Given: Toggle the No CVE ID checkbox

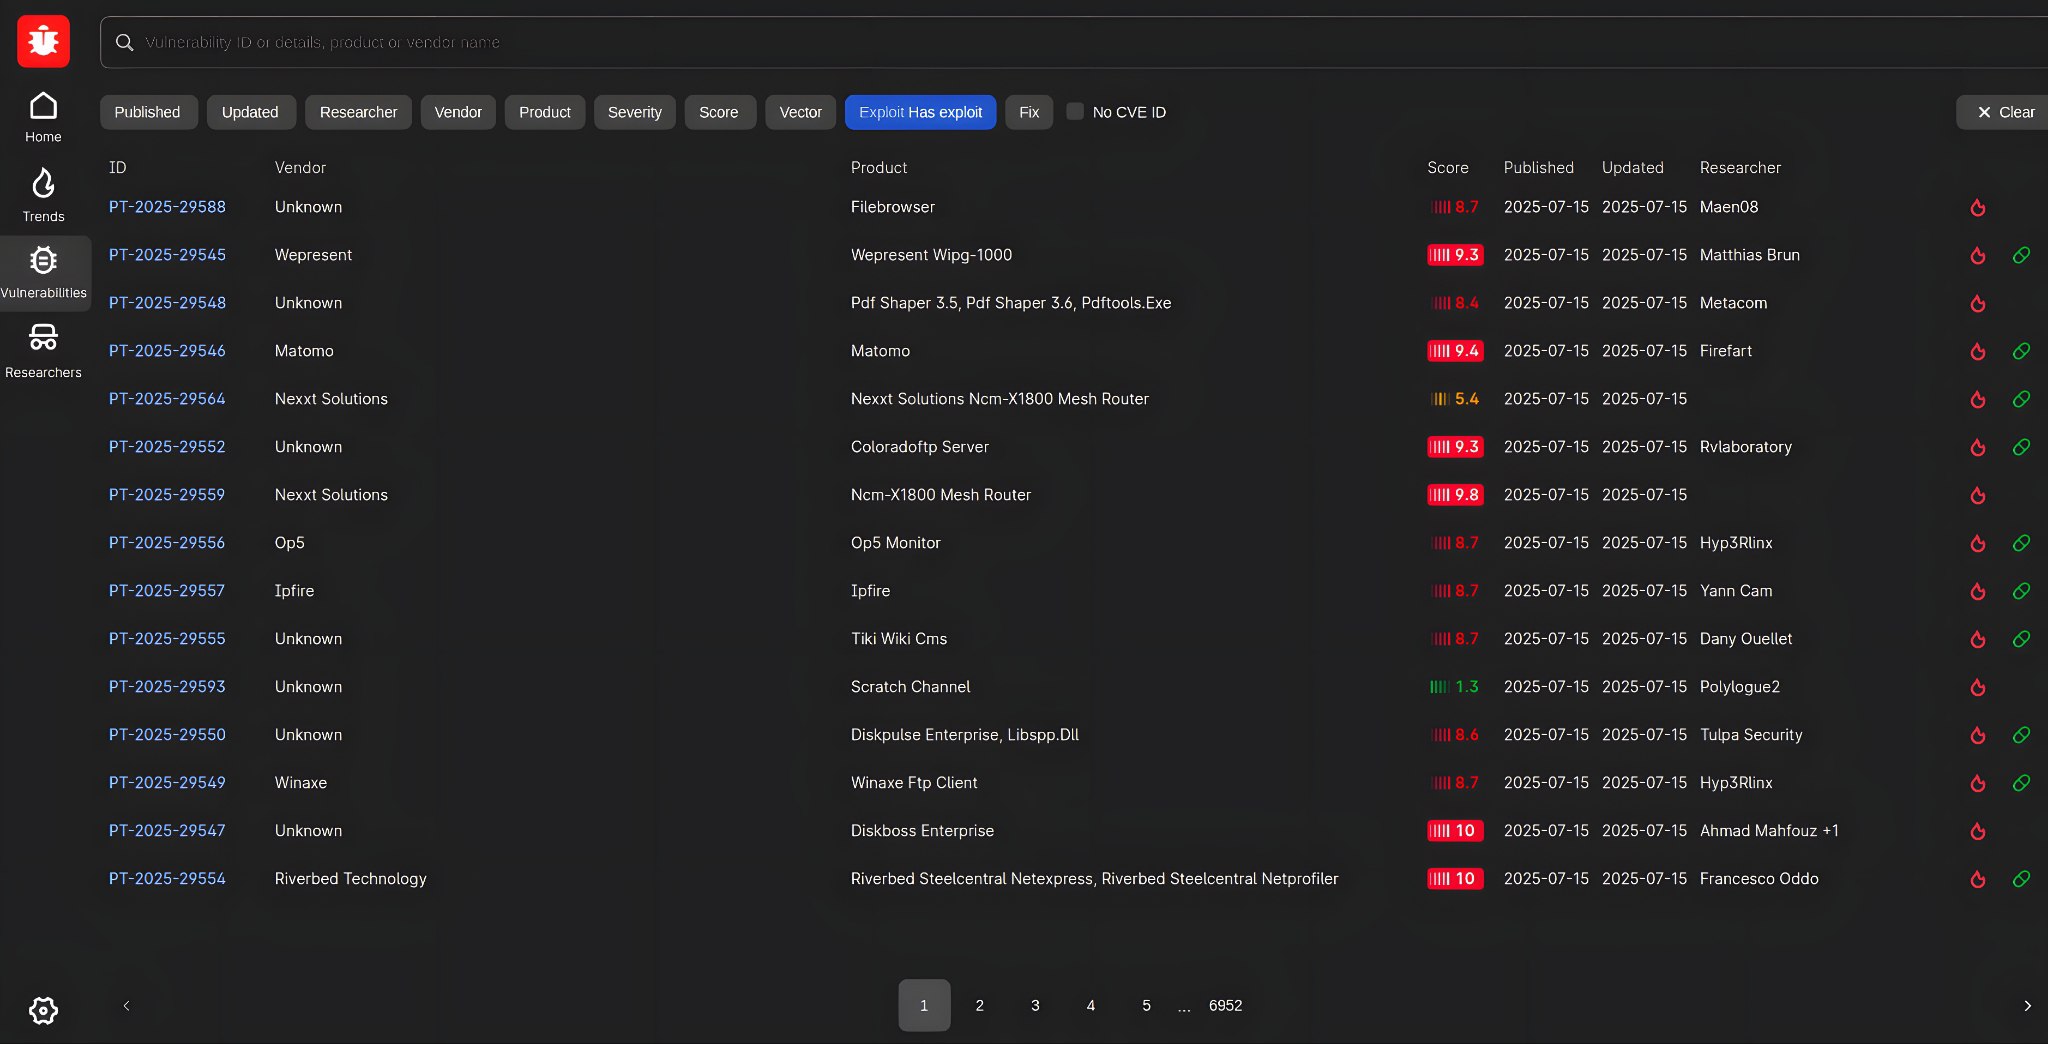Looking at the screenshot, I should [x=1075, y=111].
